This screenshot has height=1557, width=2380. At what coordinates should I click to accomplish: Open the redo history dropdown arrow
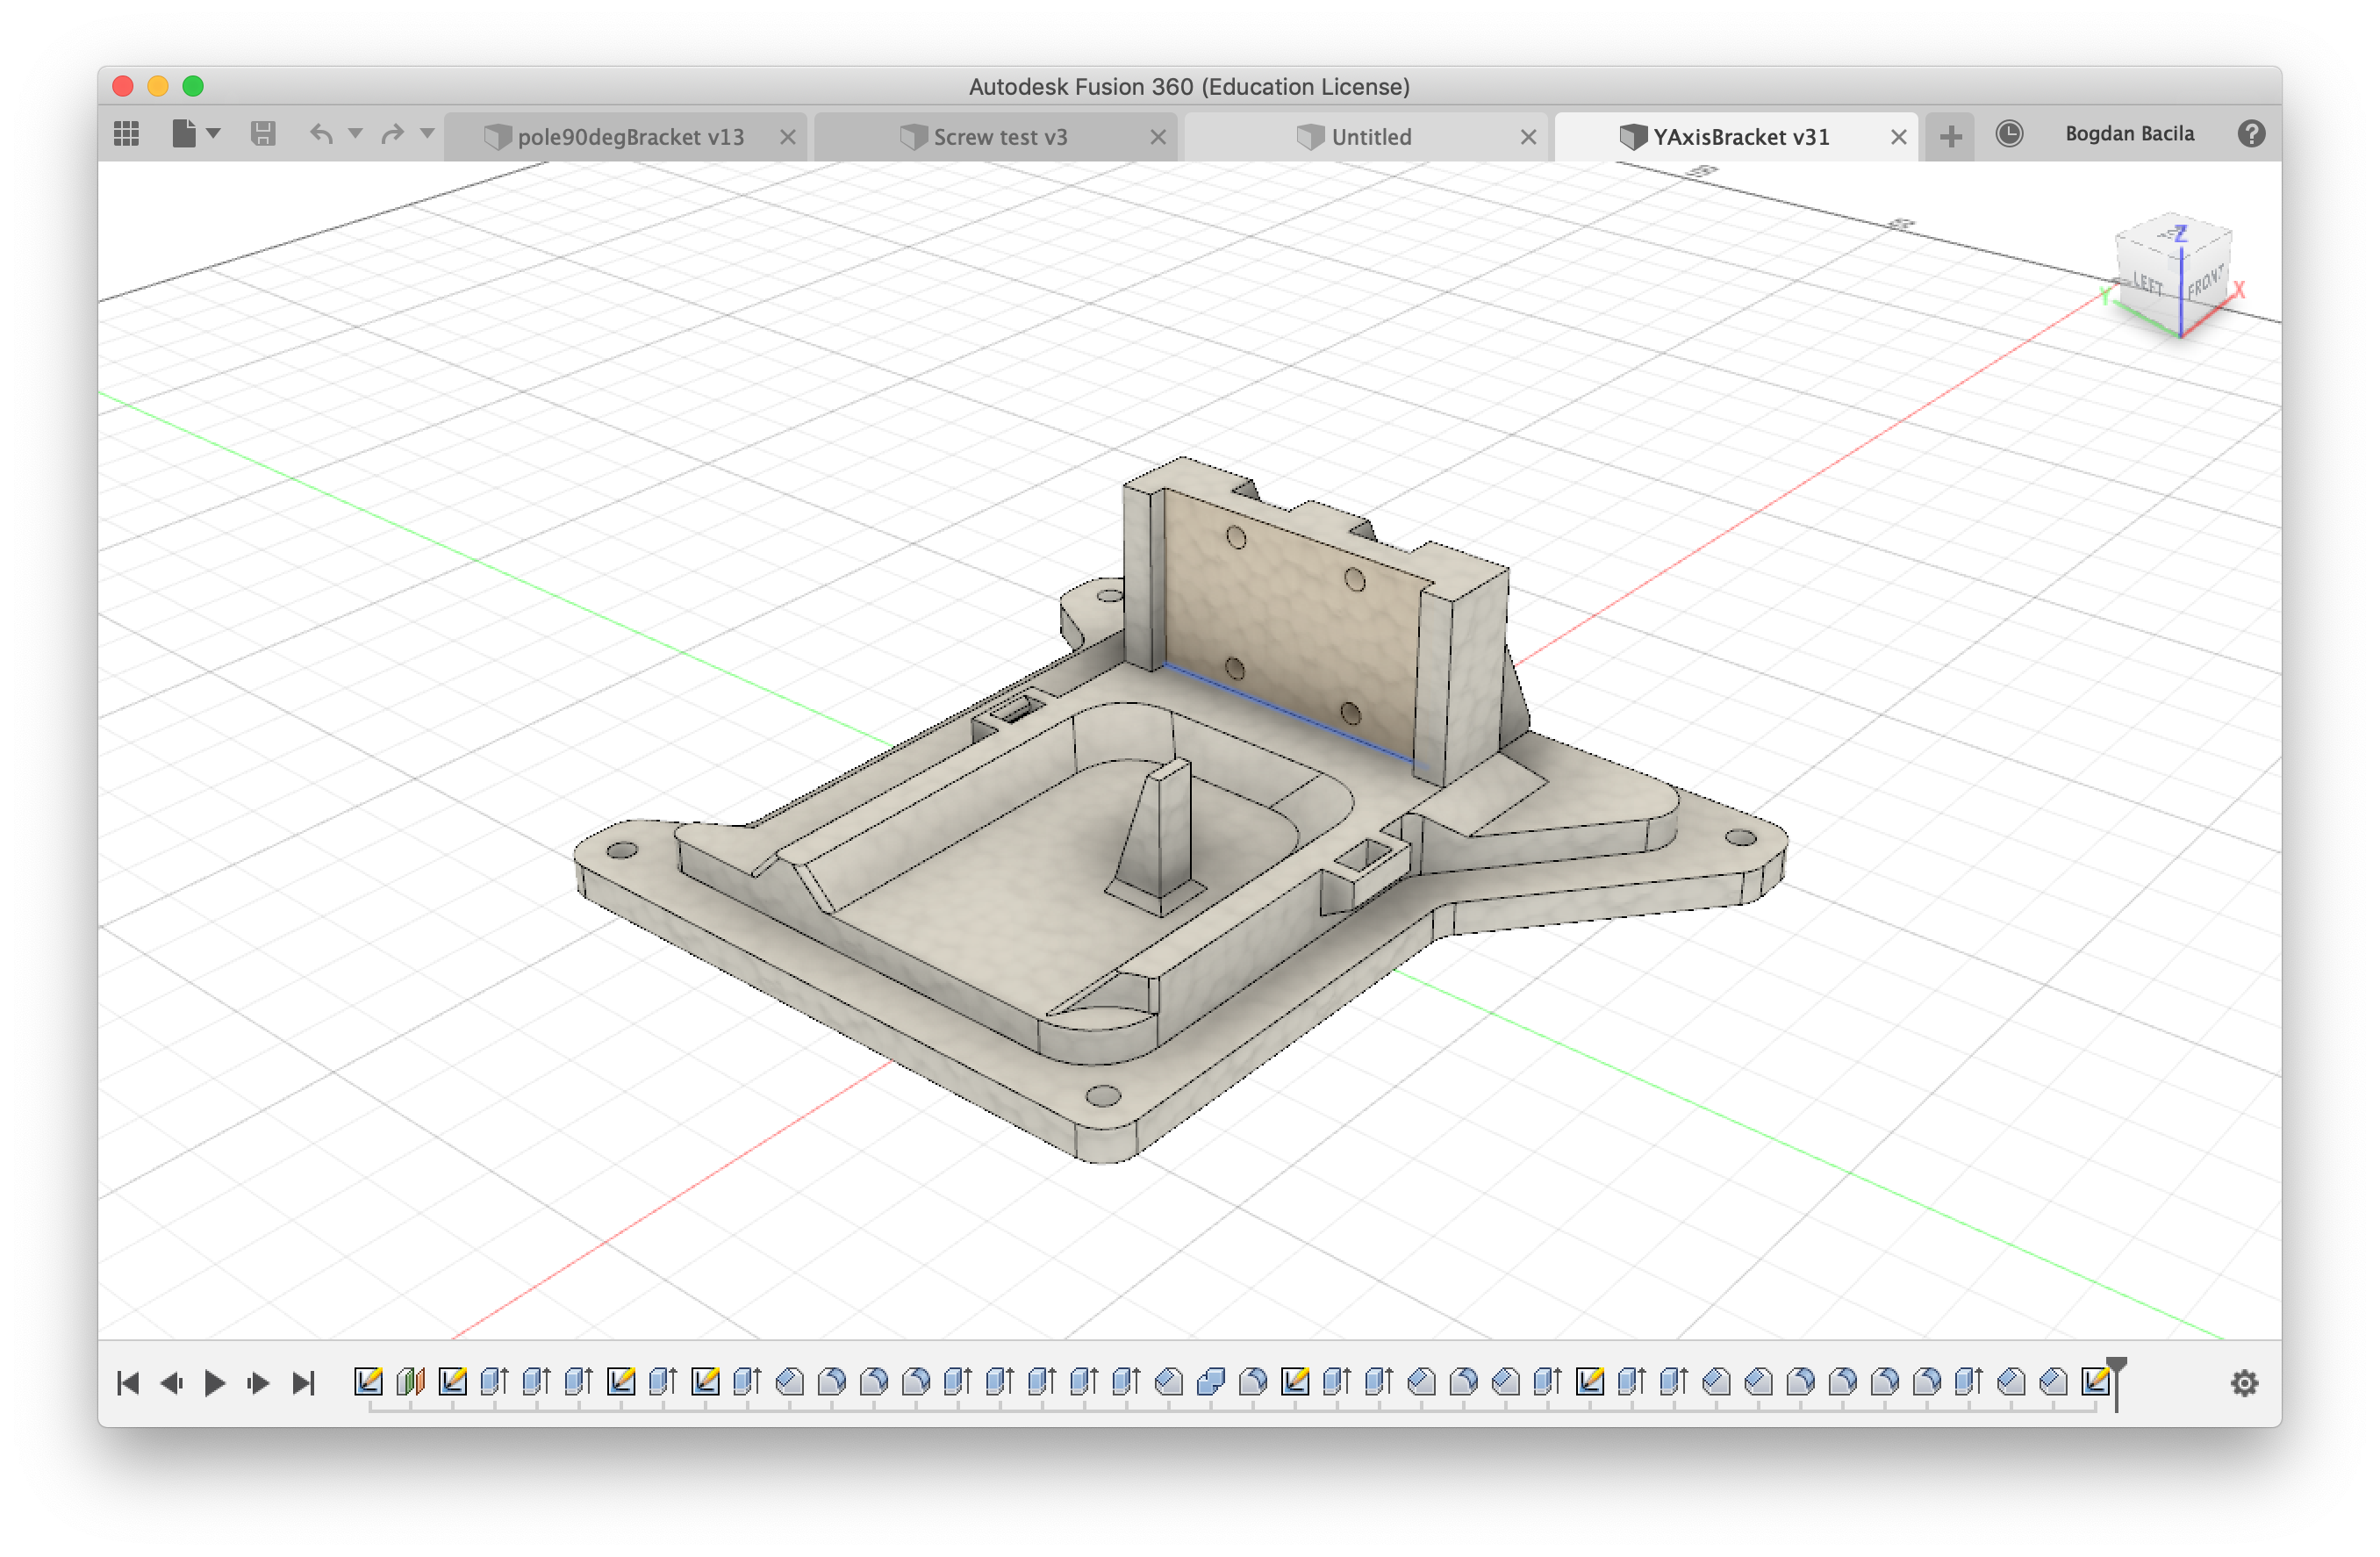point(427,133)
